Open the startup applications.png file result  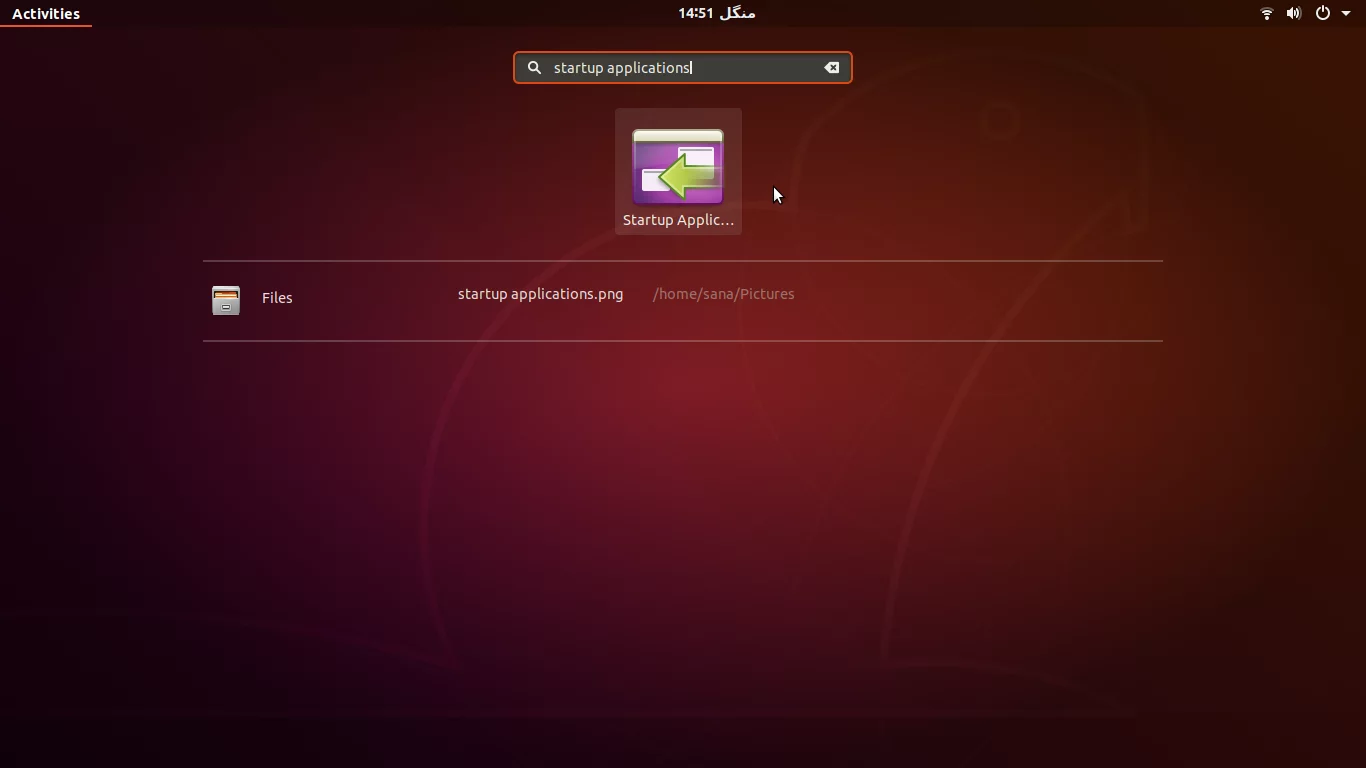pyautogui.click(x=540, y=294)
